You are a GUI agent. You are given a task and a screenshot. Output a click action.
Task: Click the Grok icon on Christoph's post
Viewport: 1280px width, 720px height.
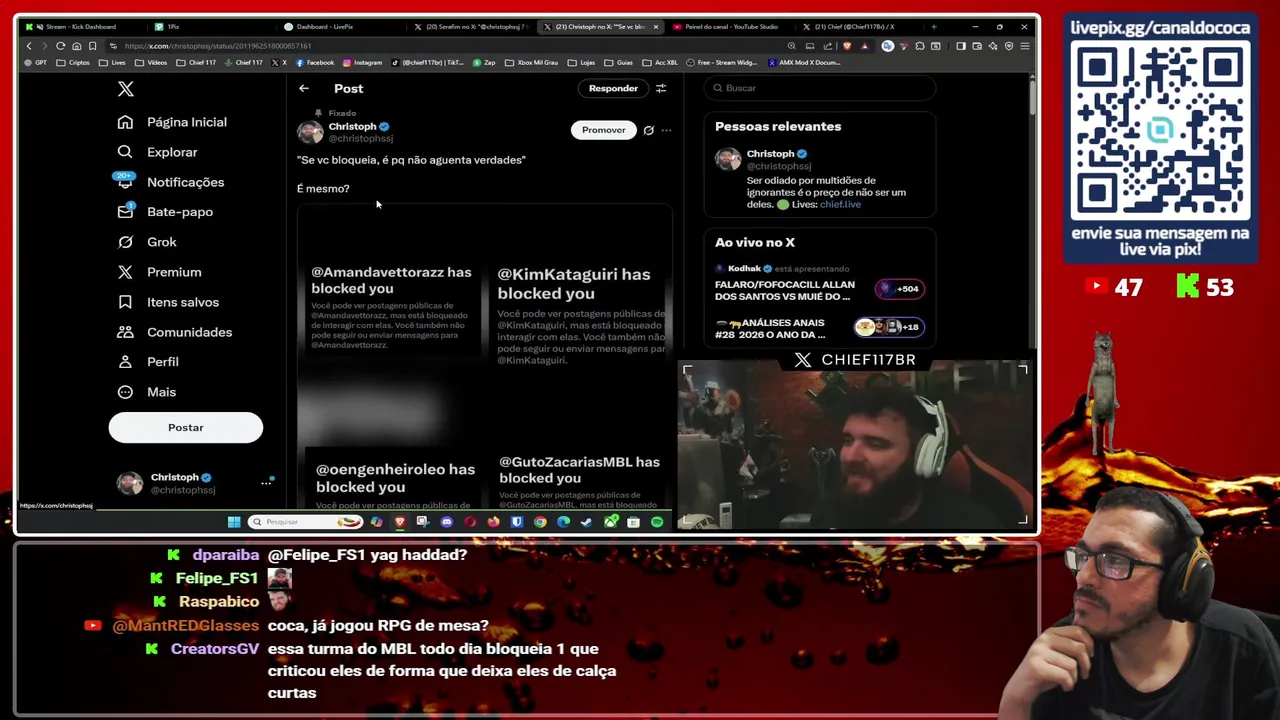[x=648, y=130]
